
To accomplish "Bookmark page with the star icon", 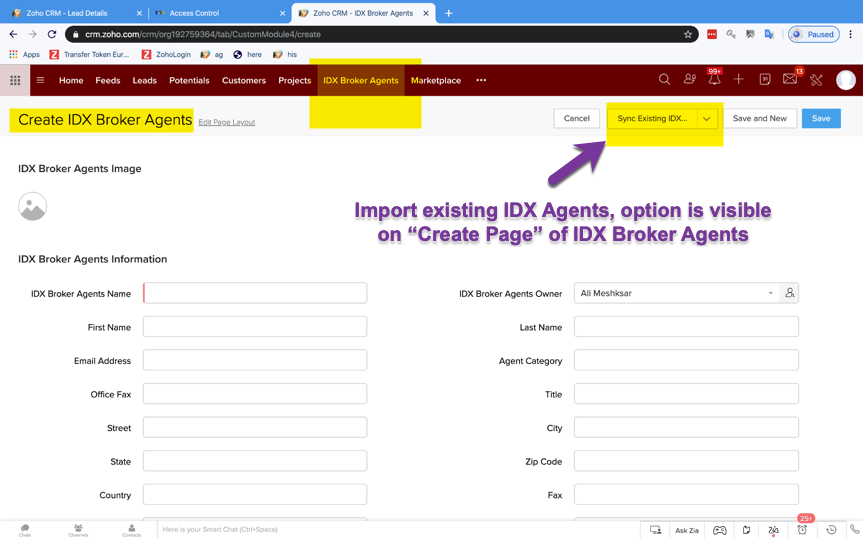I will pos(688,34).
